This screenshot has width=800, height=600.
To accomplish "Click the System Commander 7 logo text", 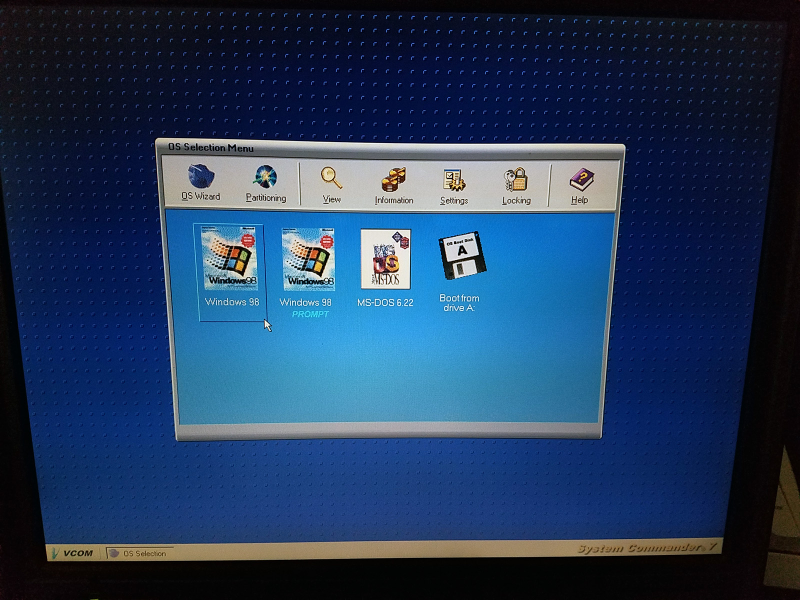I will (648, 548).
